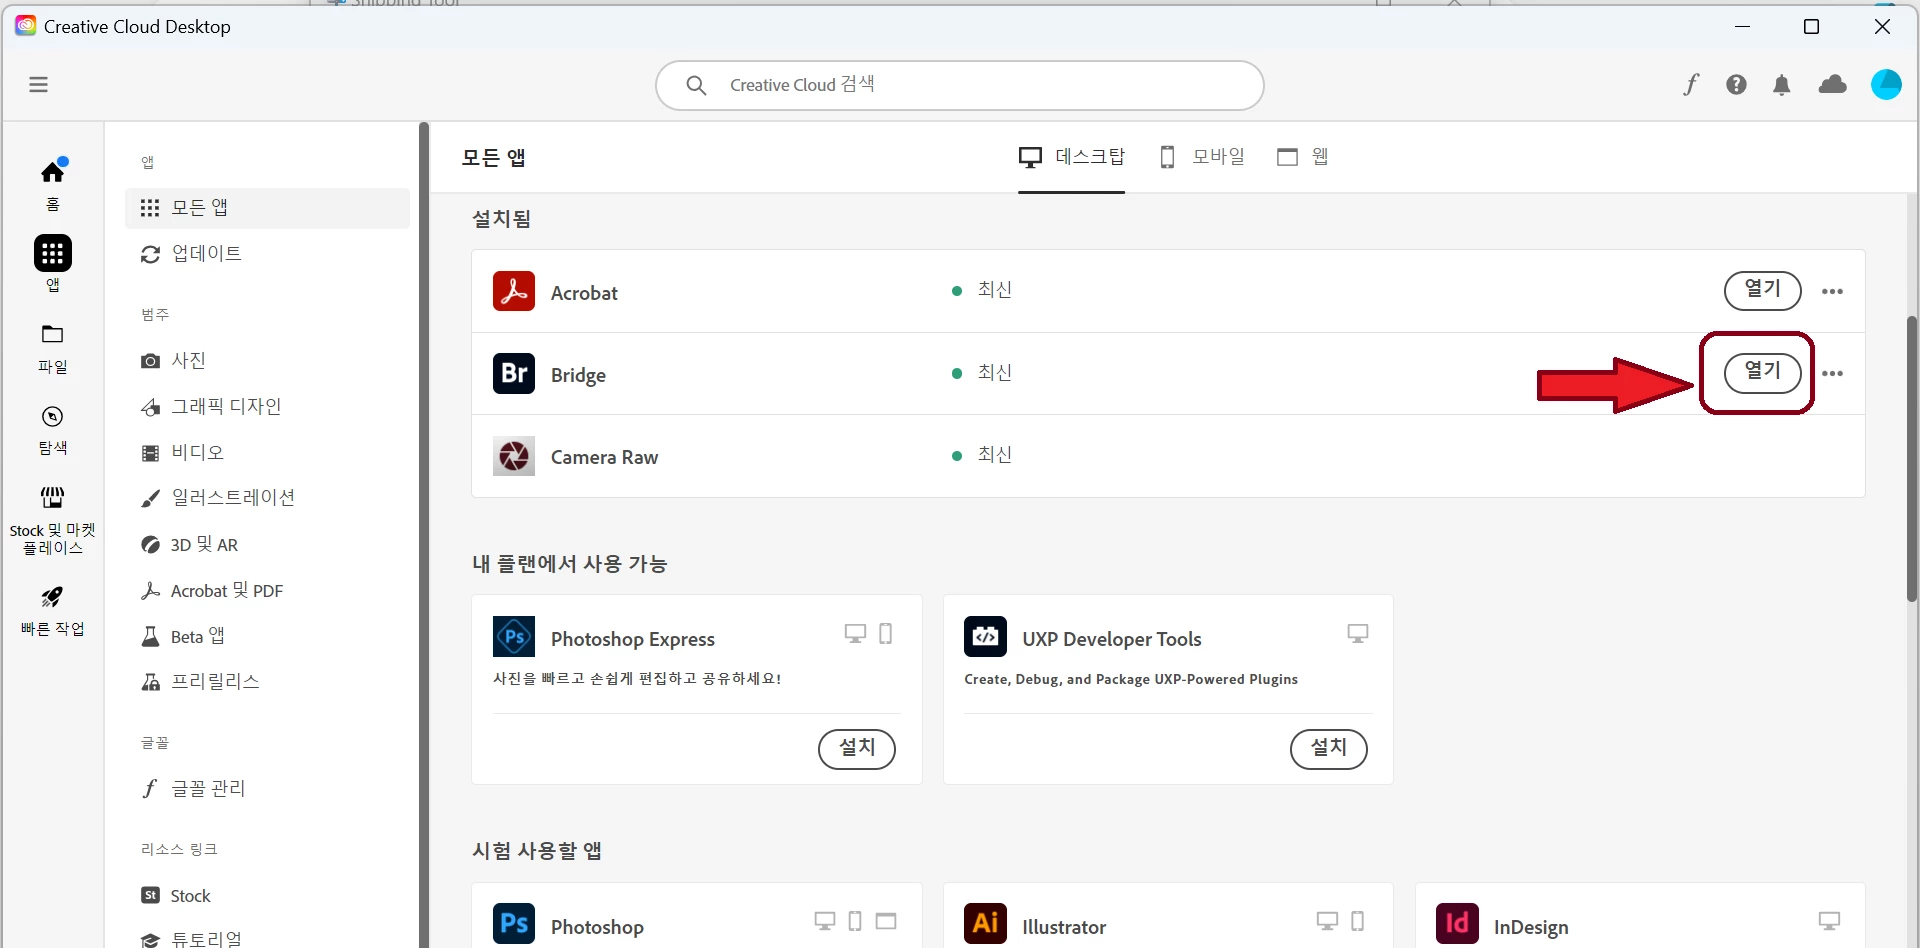Image resolution: width=1920 pixels, height=948 pixels.
Task: Switch to the 모바일 tab
Action: click(1201, 157)
